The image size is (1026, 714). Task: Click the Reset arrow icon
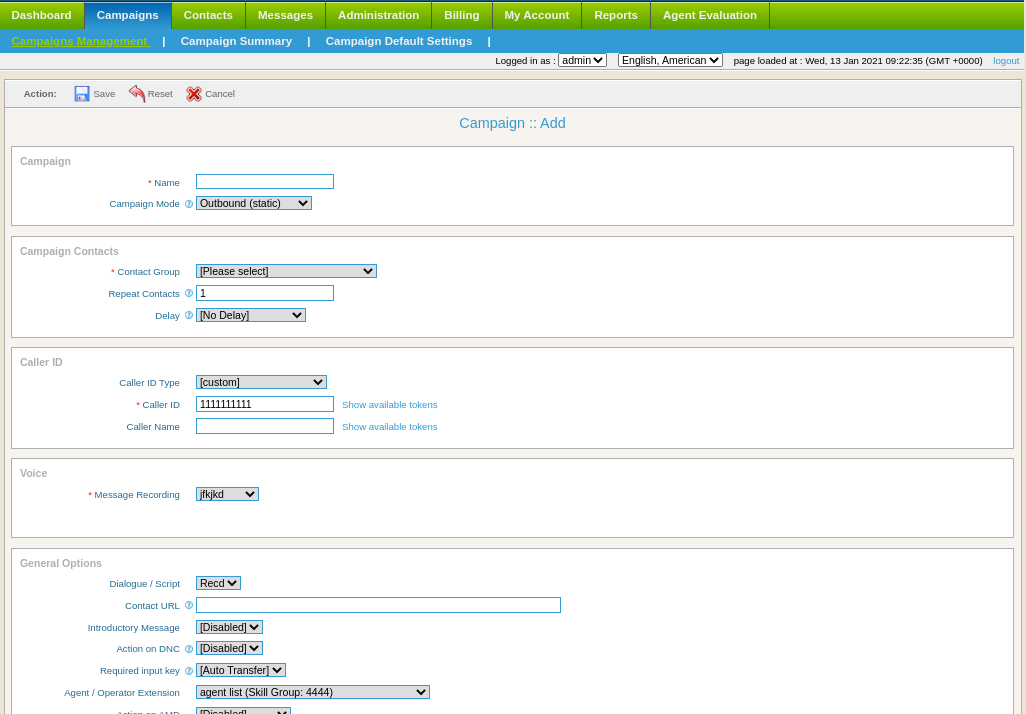[137, 94]
